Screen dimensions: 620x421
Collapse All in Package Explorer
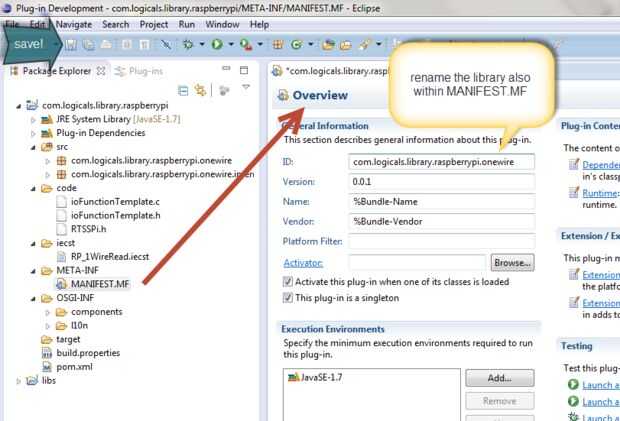tap(183, 91)
